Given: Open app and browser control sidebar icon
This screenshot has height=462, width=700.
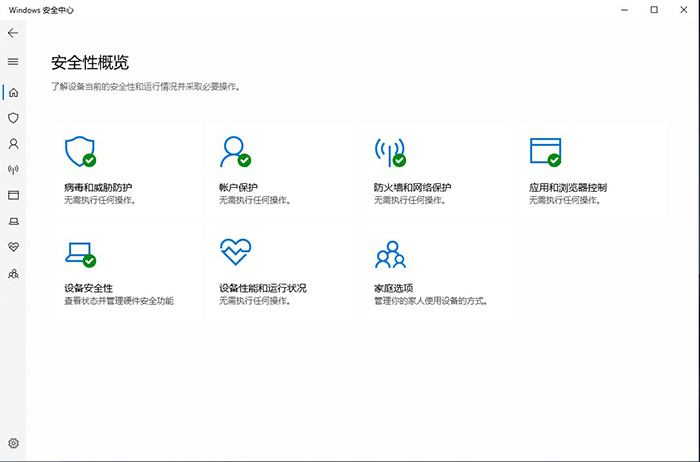Looking at the screenshot, I should (13, 195).
